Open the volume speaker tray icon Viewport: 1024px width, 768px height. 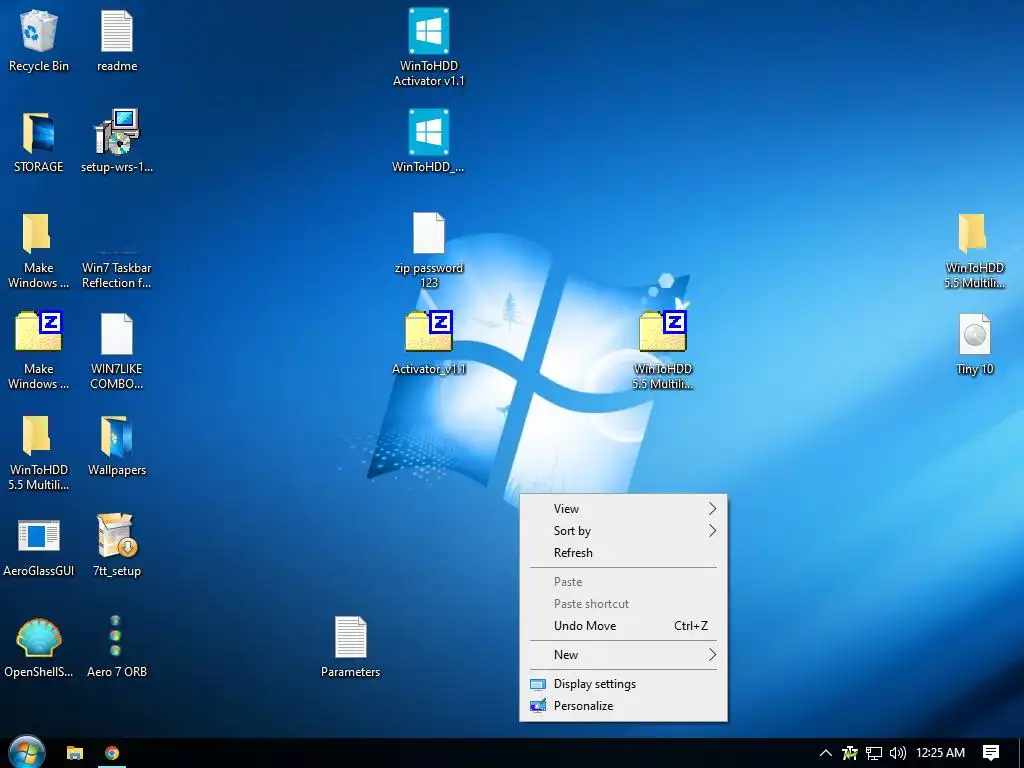[x=898, y=753]
